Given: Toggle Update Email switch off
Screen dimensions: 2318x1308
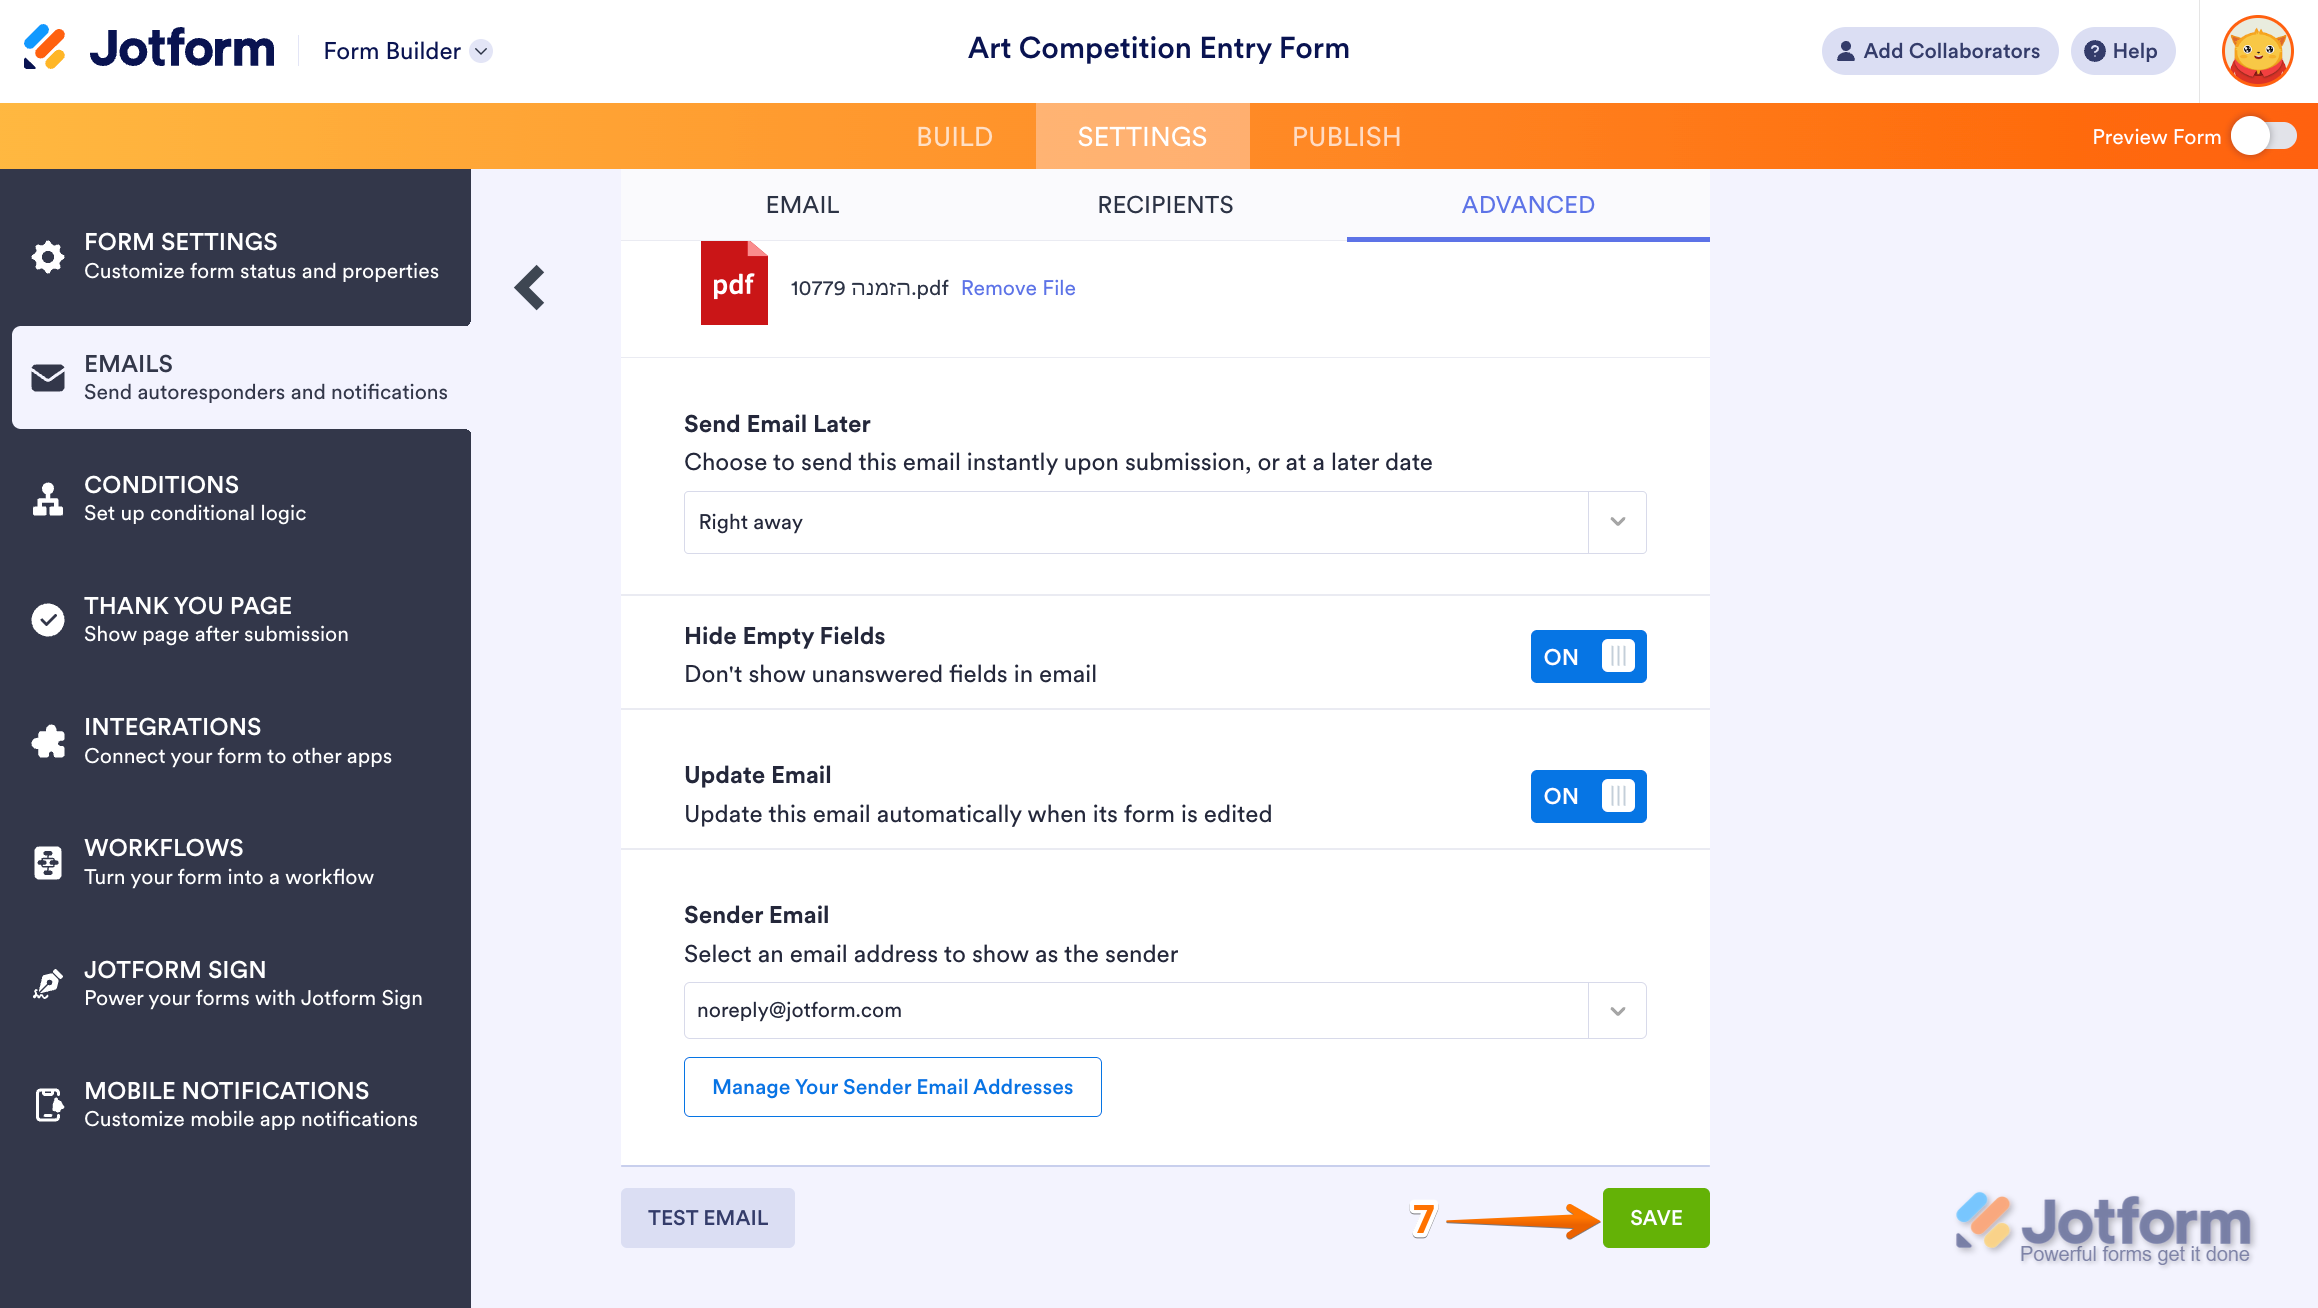Looking at the screenshot, I should pyautogui.click(x=1588, y=796).
